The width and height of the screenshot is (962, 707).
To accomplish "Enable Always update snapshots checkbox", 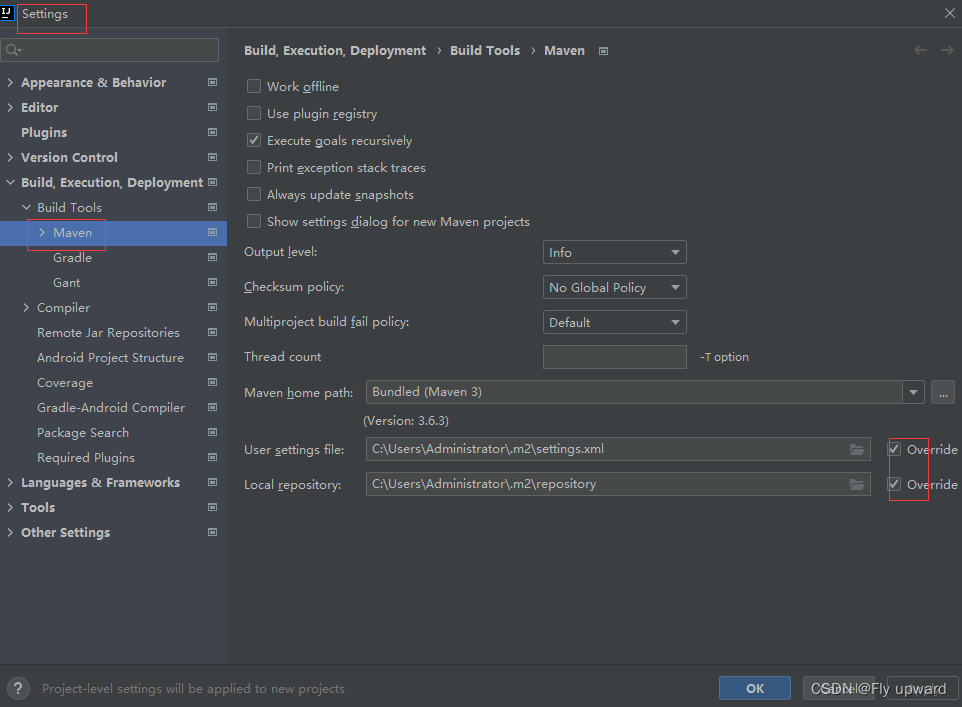I will coord(254,195).
